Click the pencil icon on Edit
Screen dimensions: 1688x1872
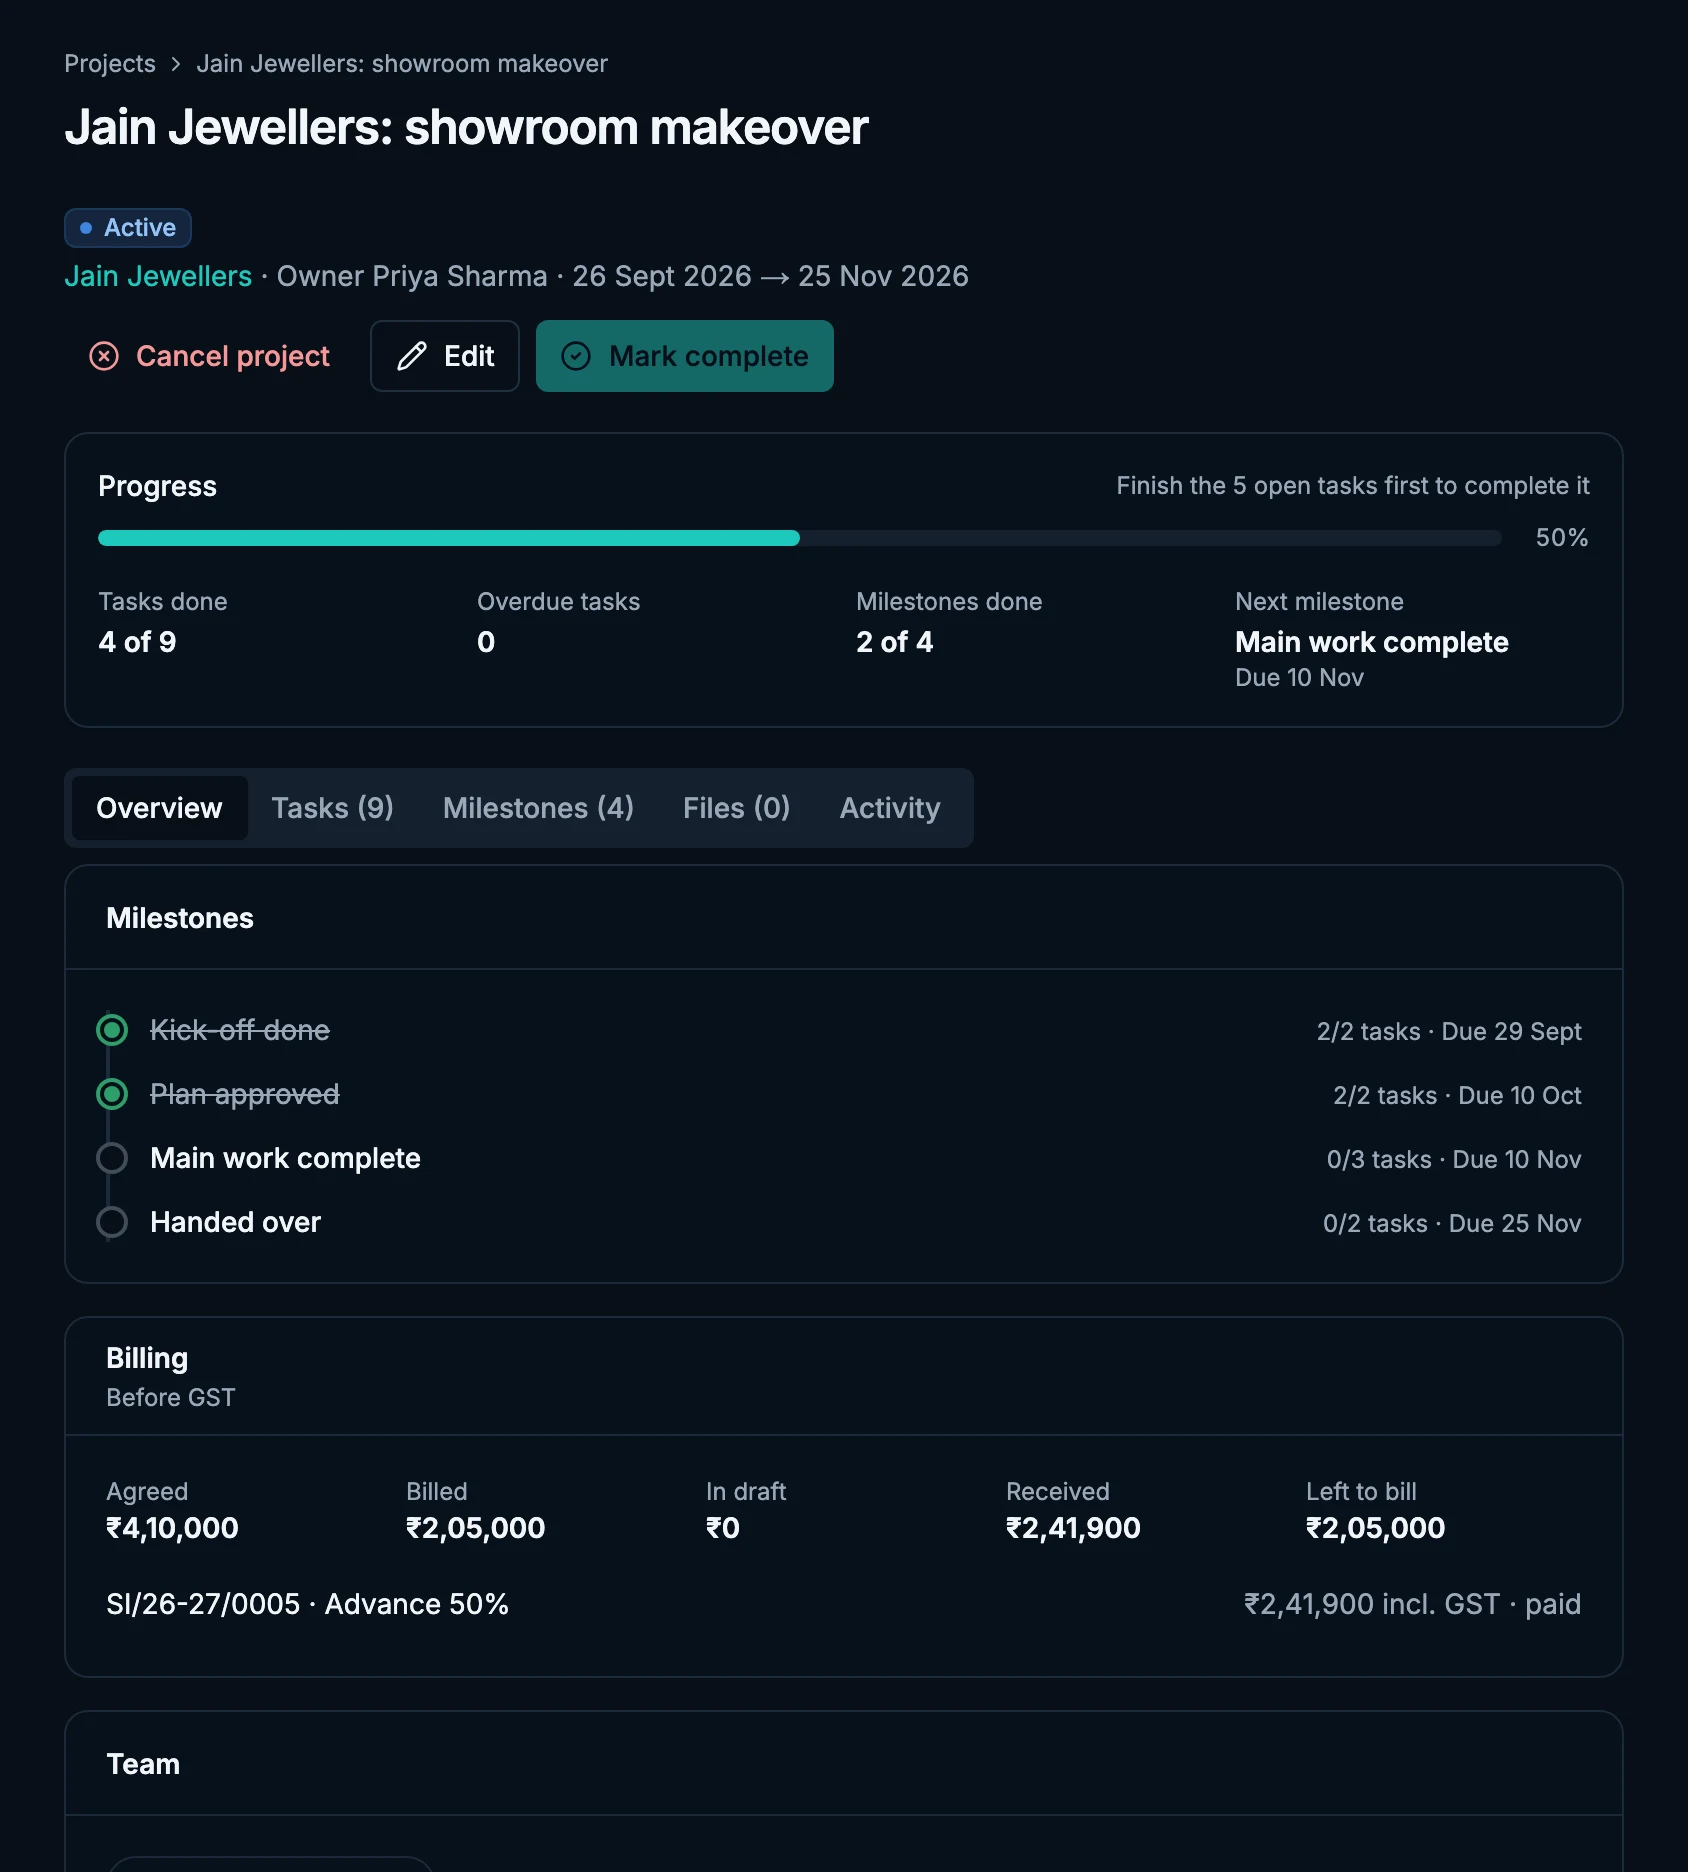pyautogui.click(x=412, y=356)
